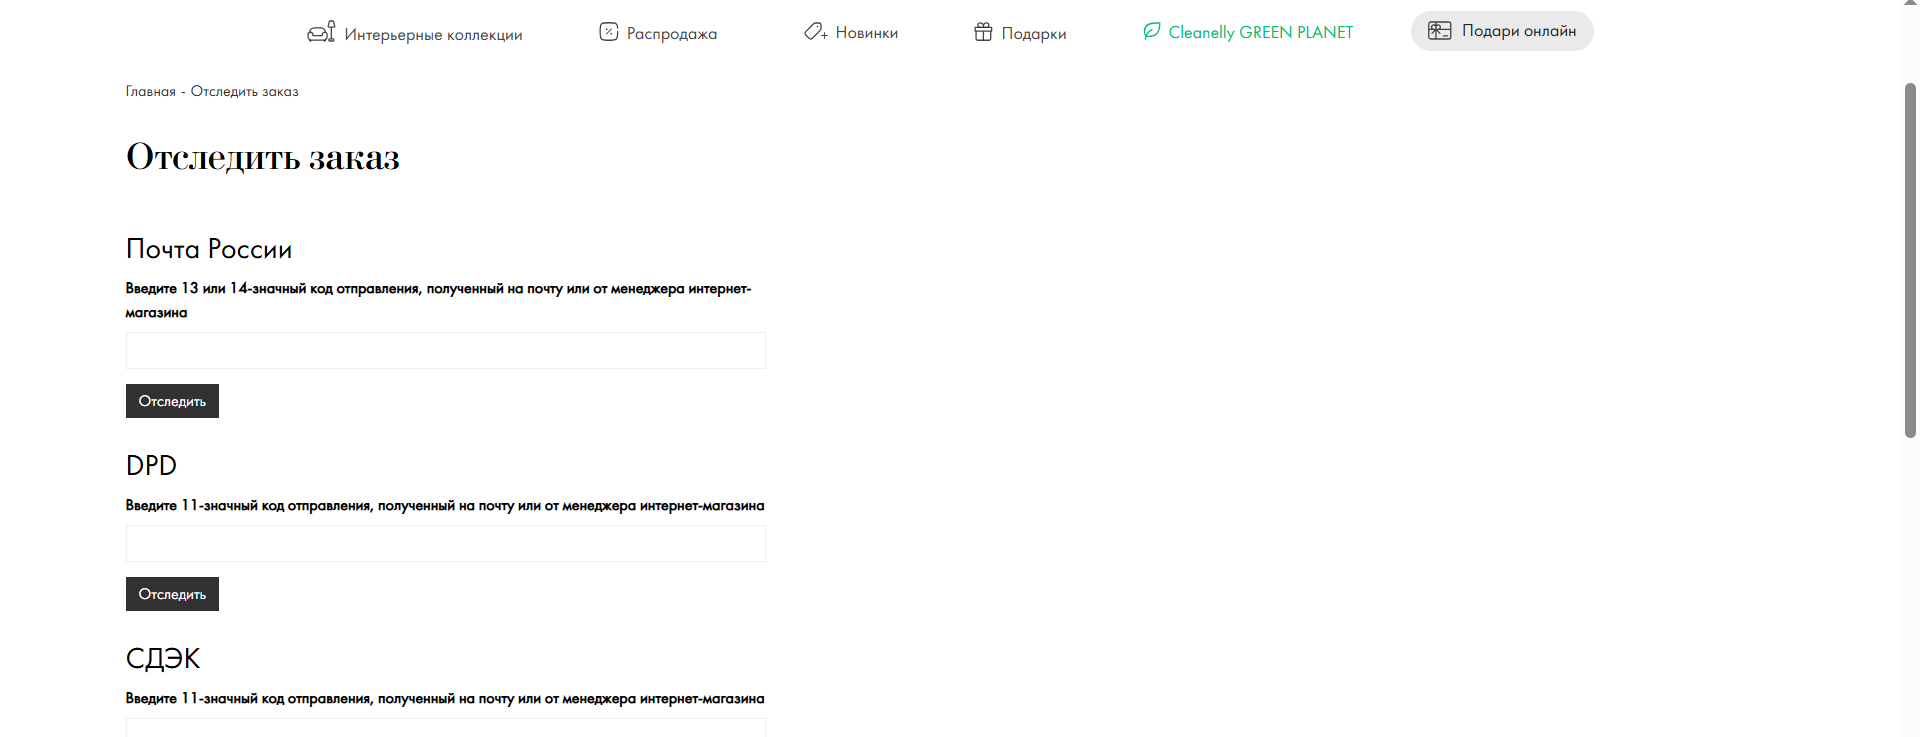Open Интерьерные коллекции menu
This screenshot has width=1920, height=737.
click(x=415, y=34)
